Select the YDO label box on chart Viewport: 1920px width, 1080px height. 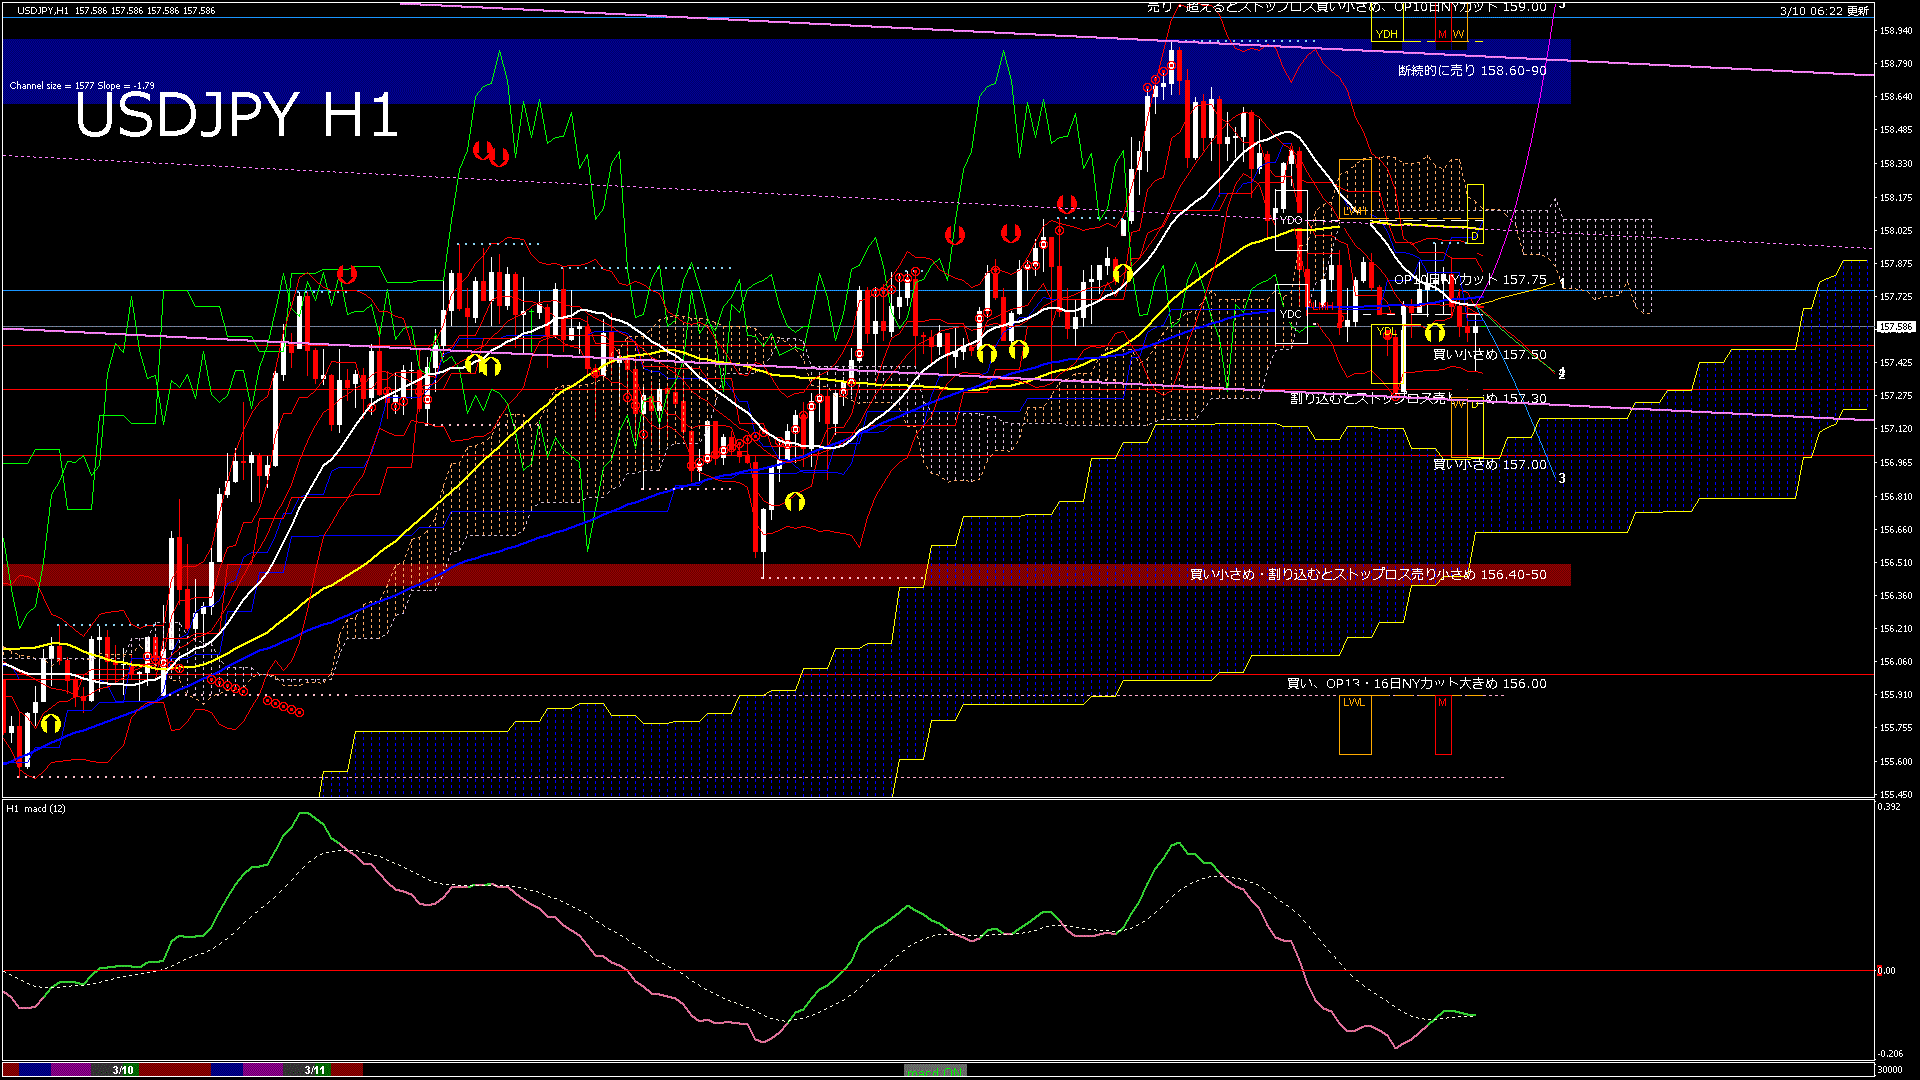coord(1291,220)
